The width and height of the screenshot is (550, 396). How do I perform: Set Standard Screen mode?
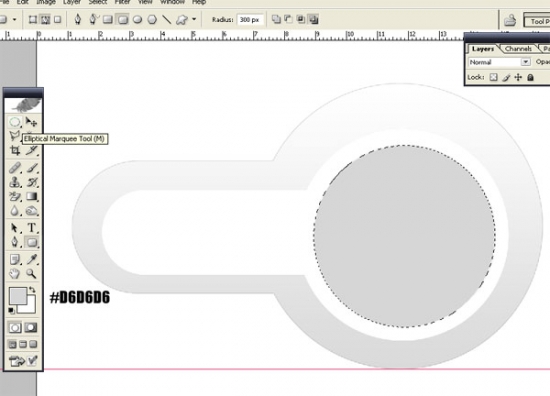[12, 344]
